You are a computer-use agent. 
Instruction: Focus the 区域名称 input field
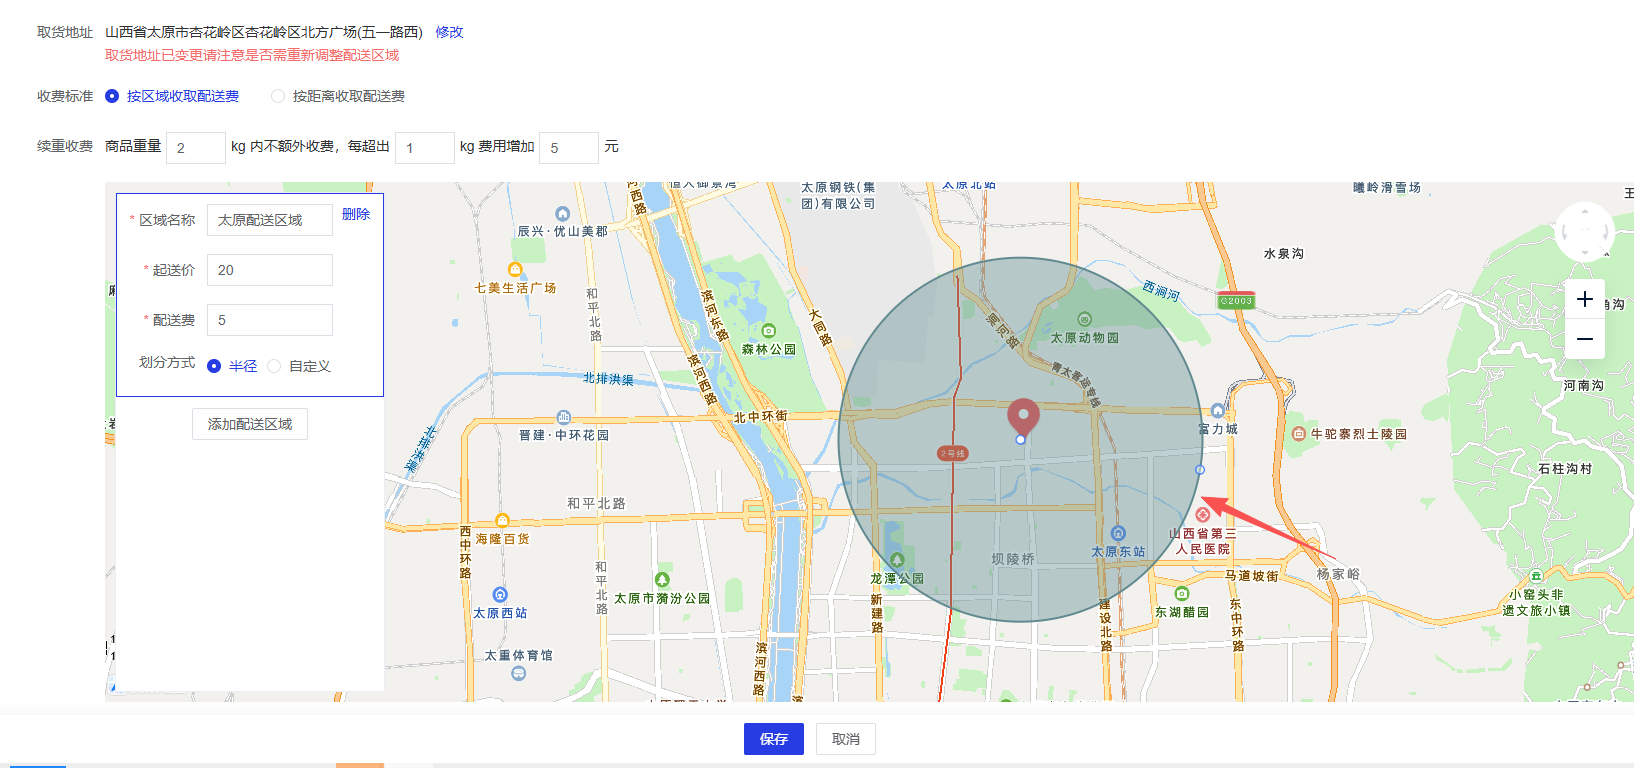point(269,220)
